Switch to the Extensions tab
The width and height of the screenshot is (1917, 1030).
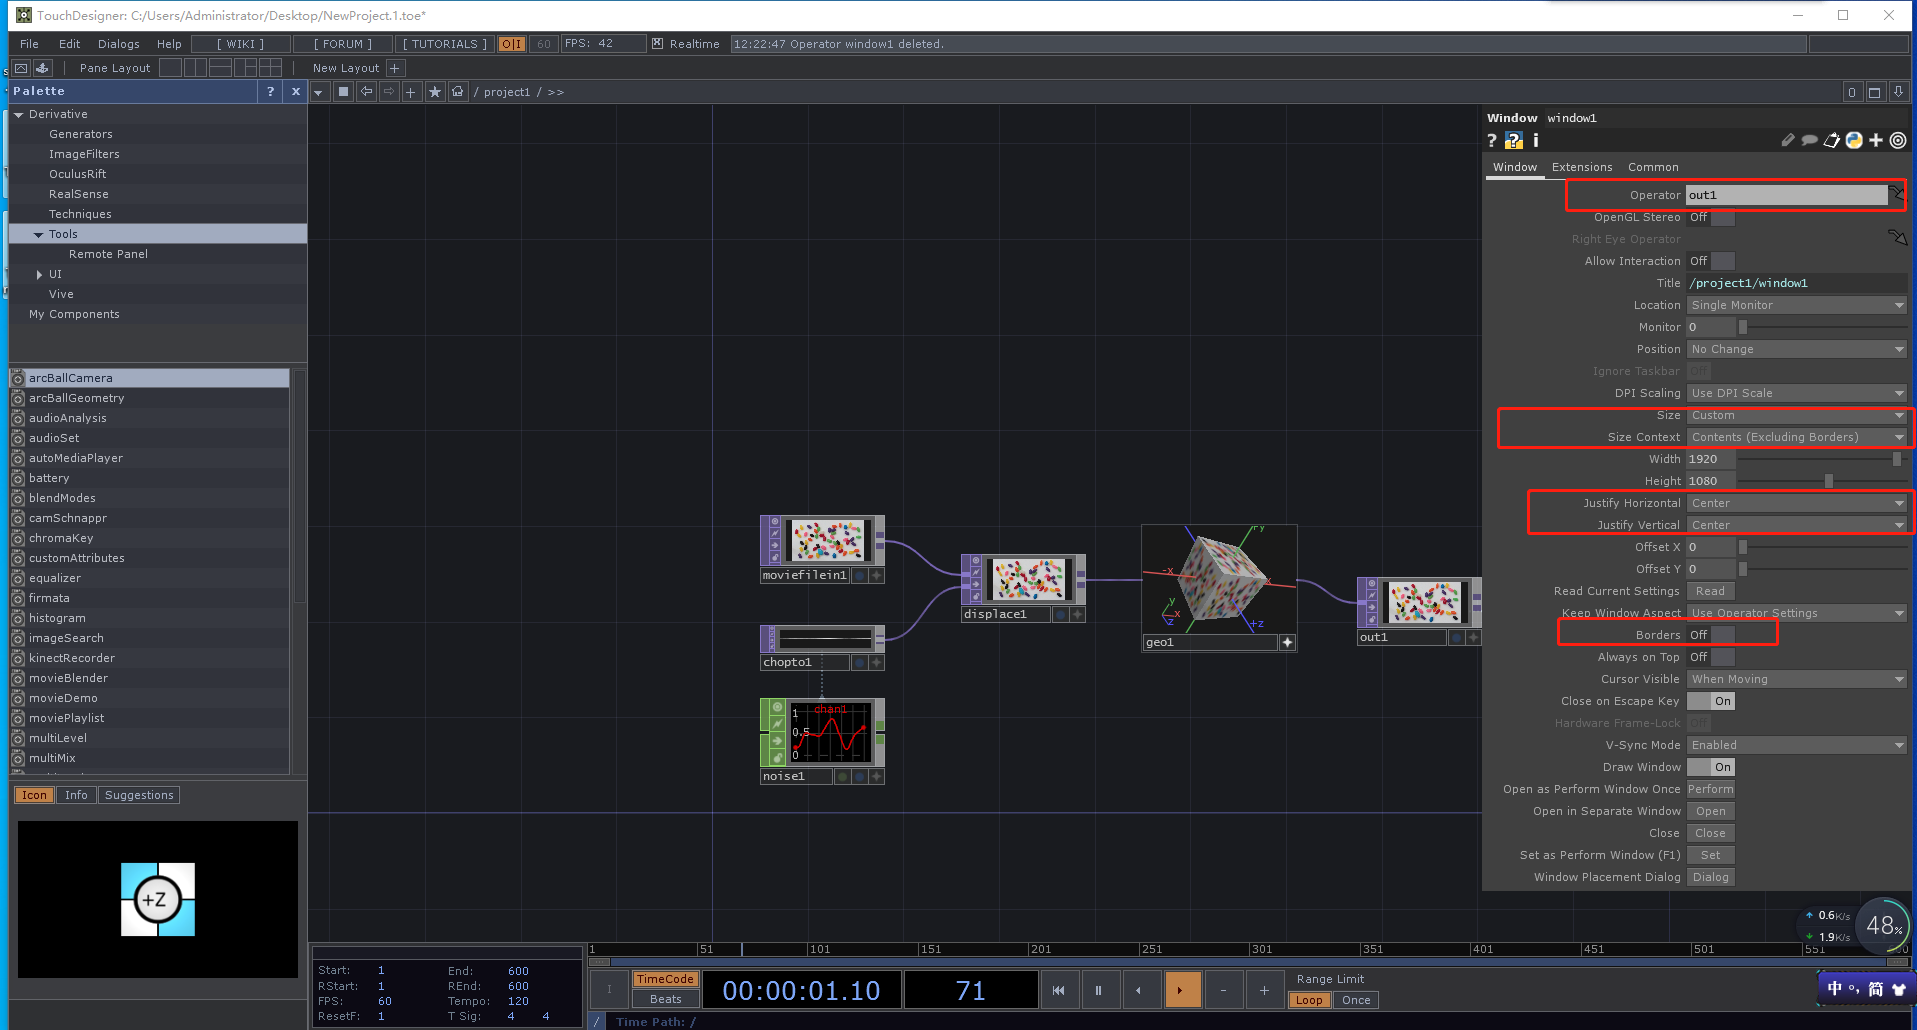click(x=1581, y=167)
